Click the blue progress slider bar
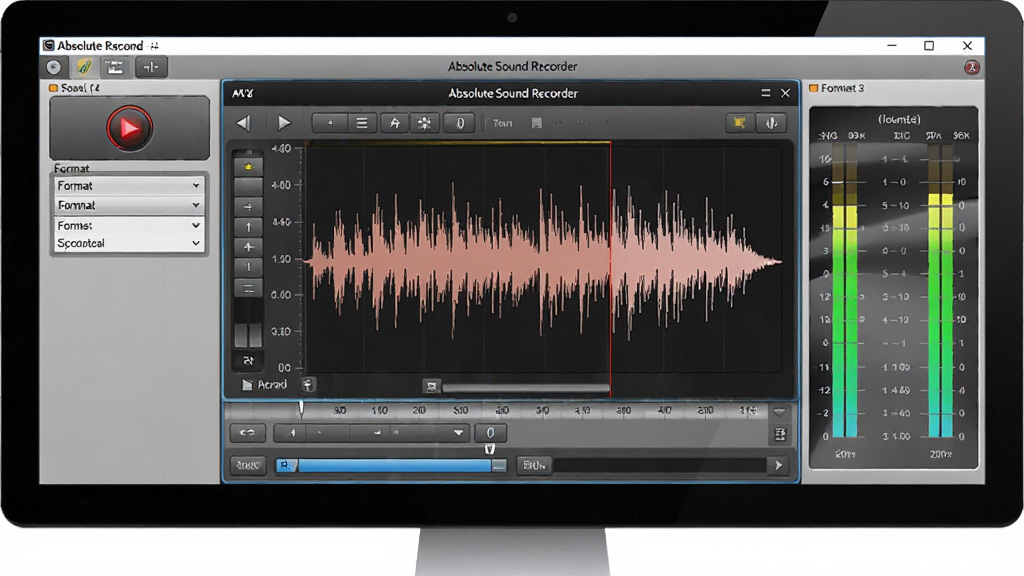The width and height of the screenshot is (1024, 576). [x=394, y=466]
